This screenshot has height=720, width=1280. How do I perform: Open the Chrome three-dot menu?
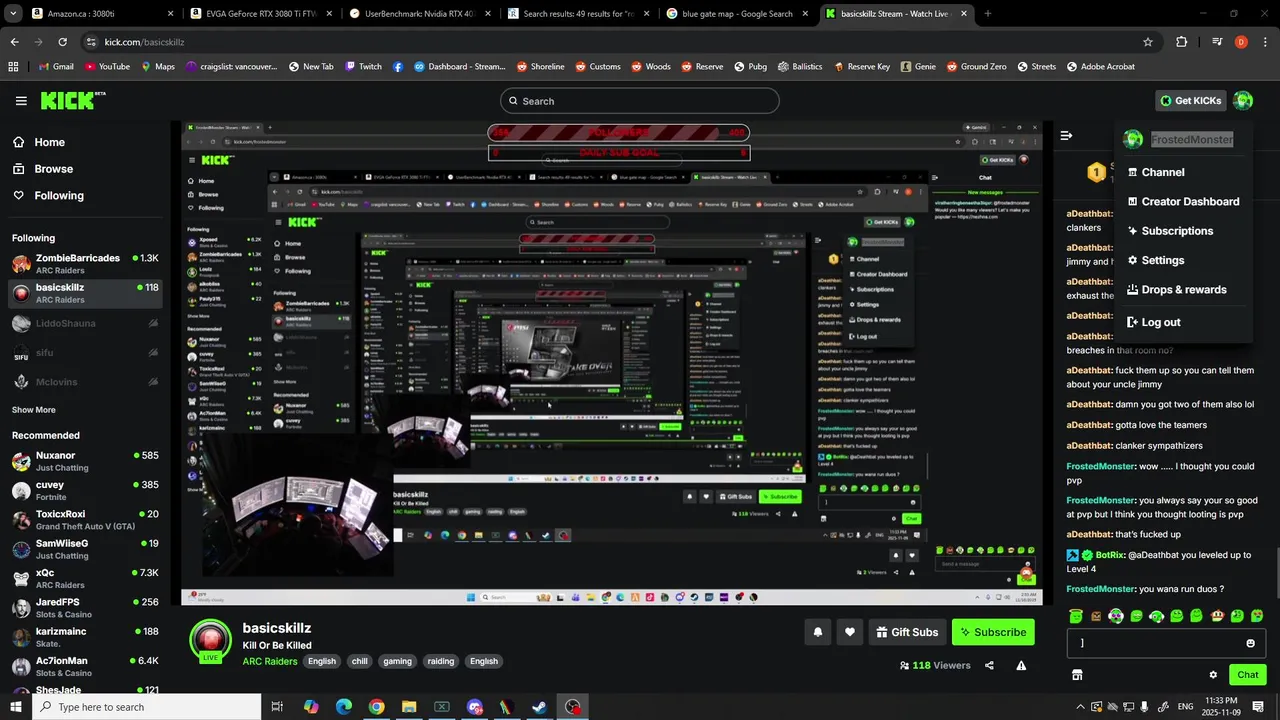(x=1264, y=42)
